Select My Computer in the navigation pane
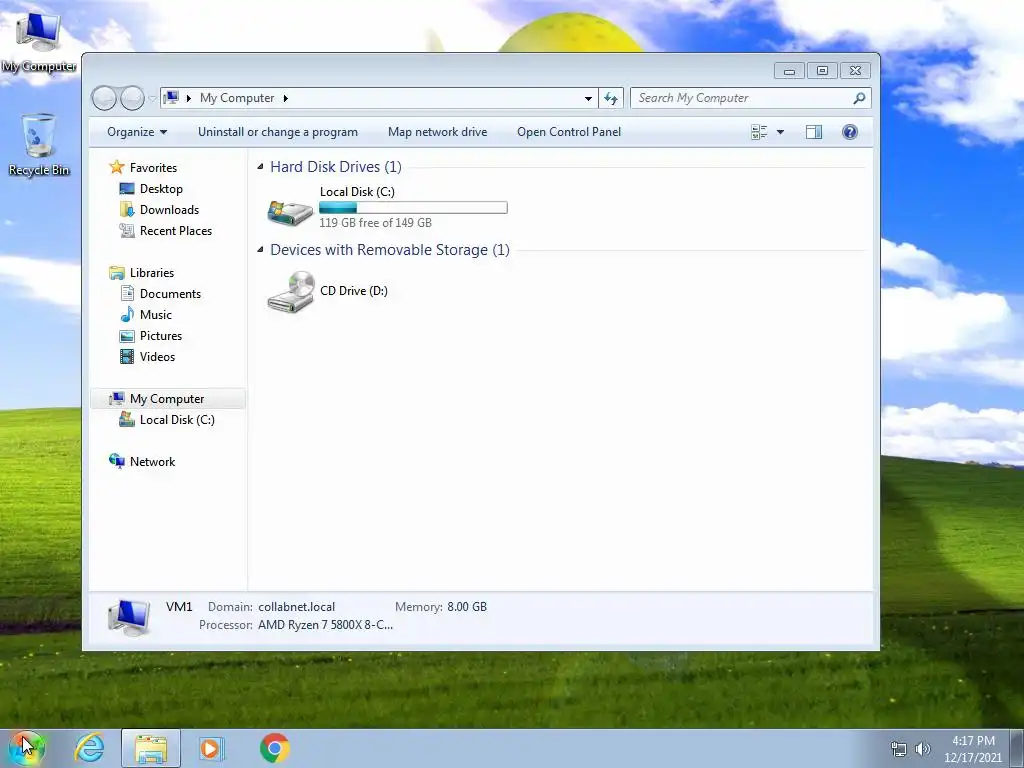Screen dimensions: 1024x768 pyautogui.click(x=167, y=399)
